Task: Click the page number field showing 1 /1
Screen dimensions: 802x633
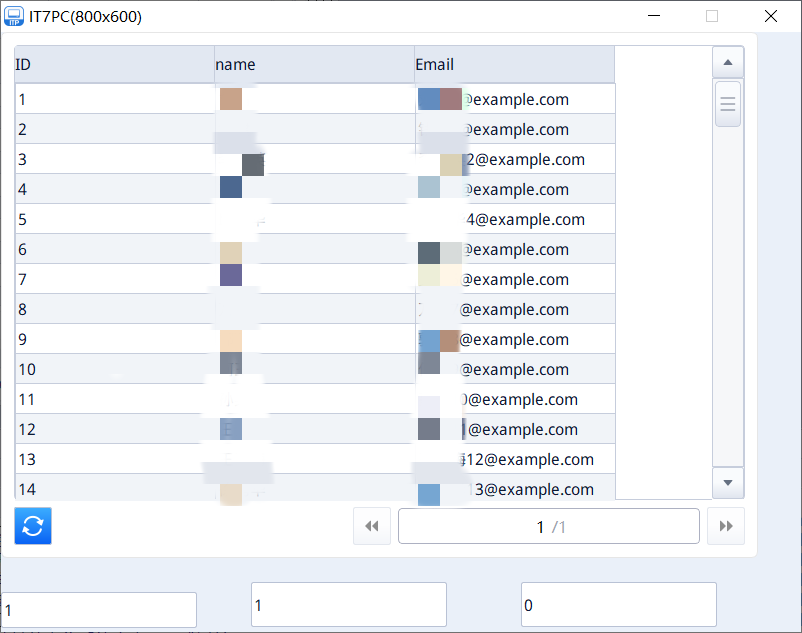Action: (549, 526)
